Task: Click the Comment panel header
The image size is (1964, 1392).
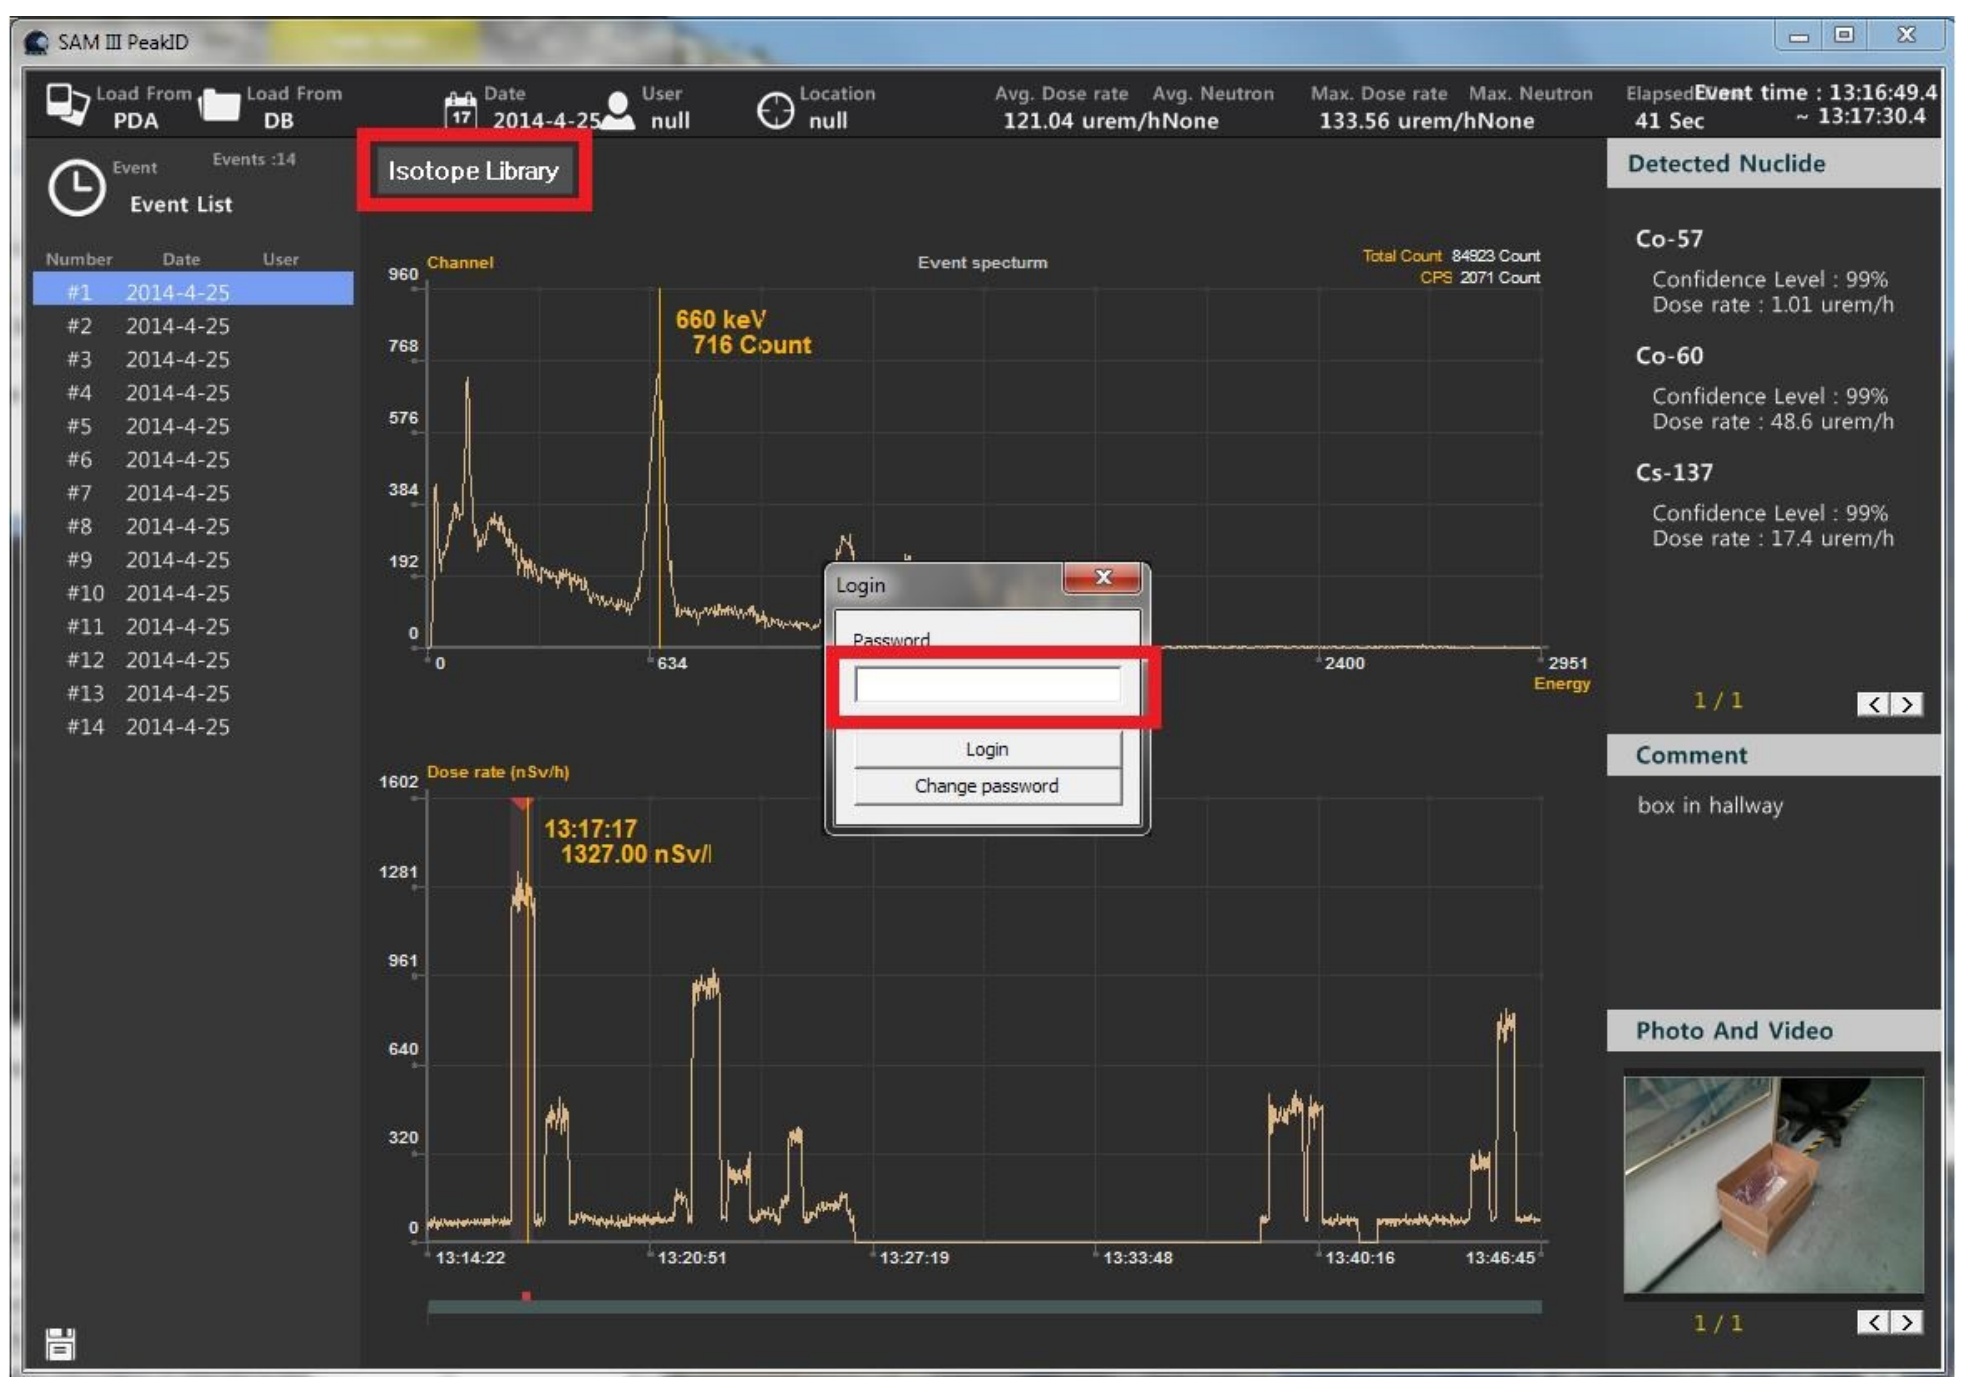Action: (1773, 755)
